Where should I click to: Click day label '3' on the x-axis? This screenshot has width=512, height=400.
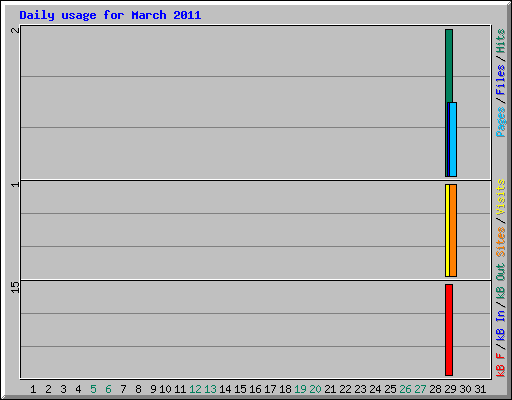click(63, 389)
